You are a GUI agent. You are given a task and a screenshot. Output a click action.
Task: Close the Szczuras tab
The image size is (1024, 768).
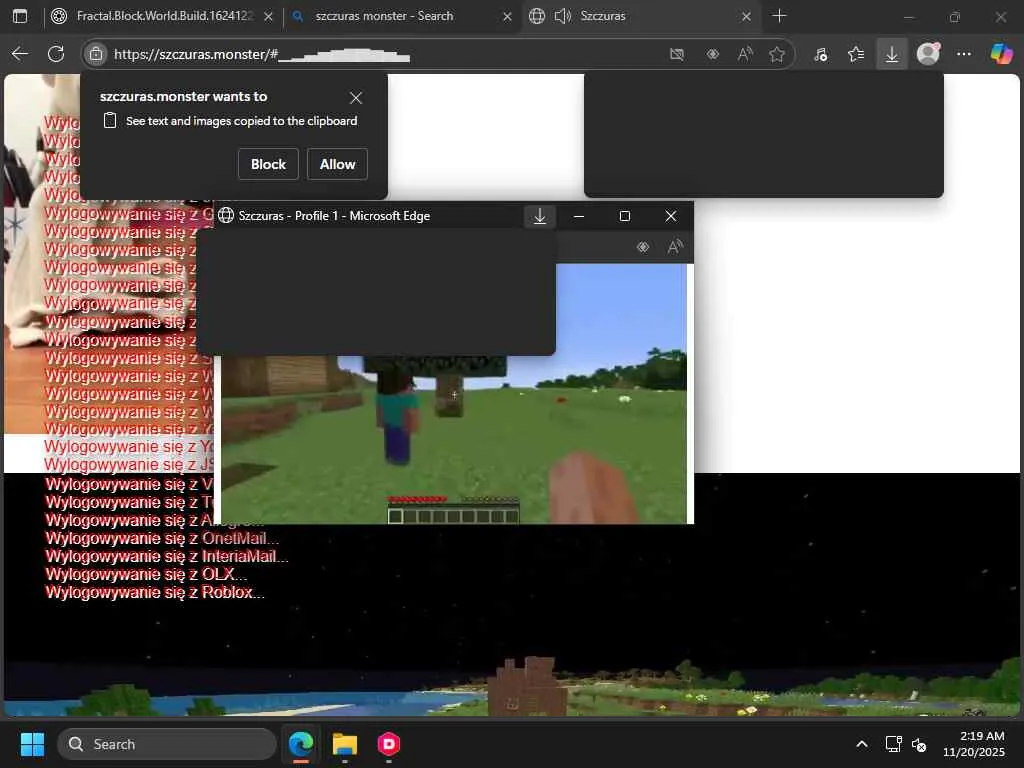746,16
